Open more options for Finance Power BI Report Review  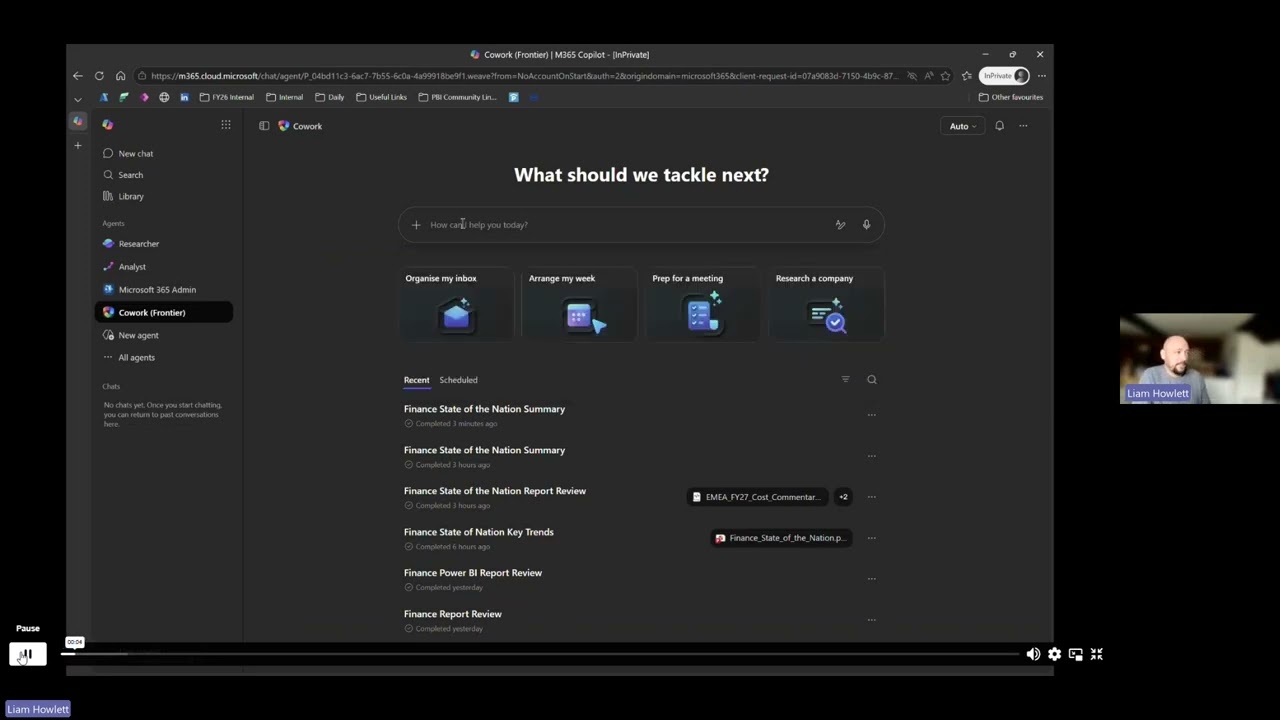point(871,579)
